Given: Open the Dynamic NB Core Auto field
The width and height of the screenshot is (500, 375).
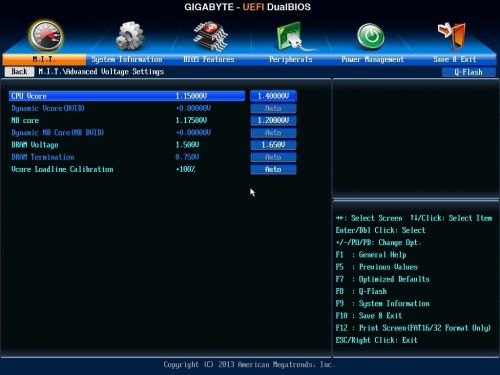Looking at the screenshot, I should pyautogui.click(x=273, y=133).
